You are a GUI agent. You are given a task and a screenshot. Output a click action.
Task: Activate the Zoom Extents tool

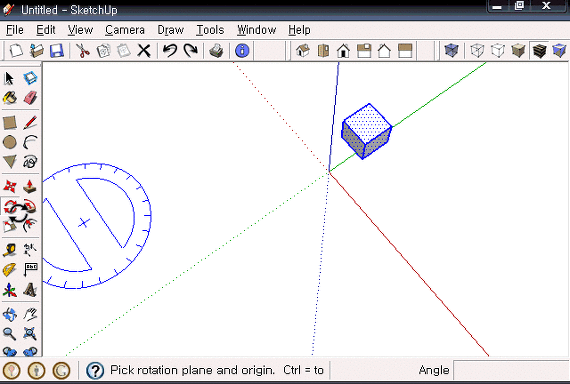[x=30, y=334]
